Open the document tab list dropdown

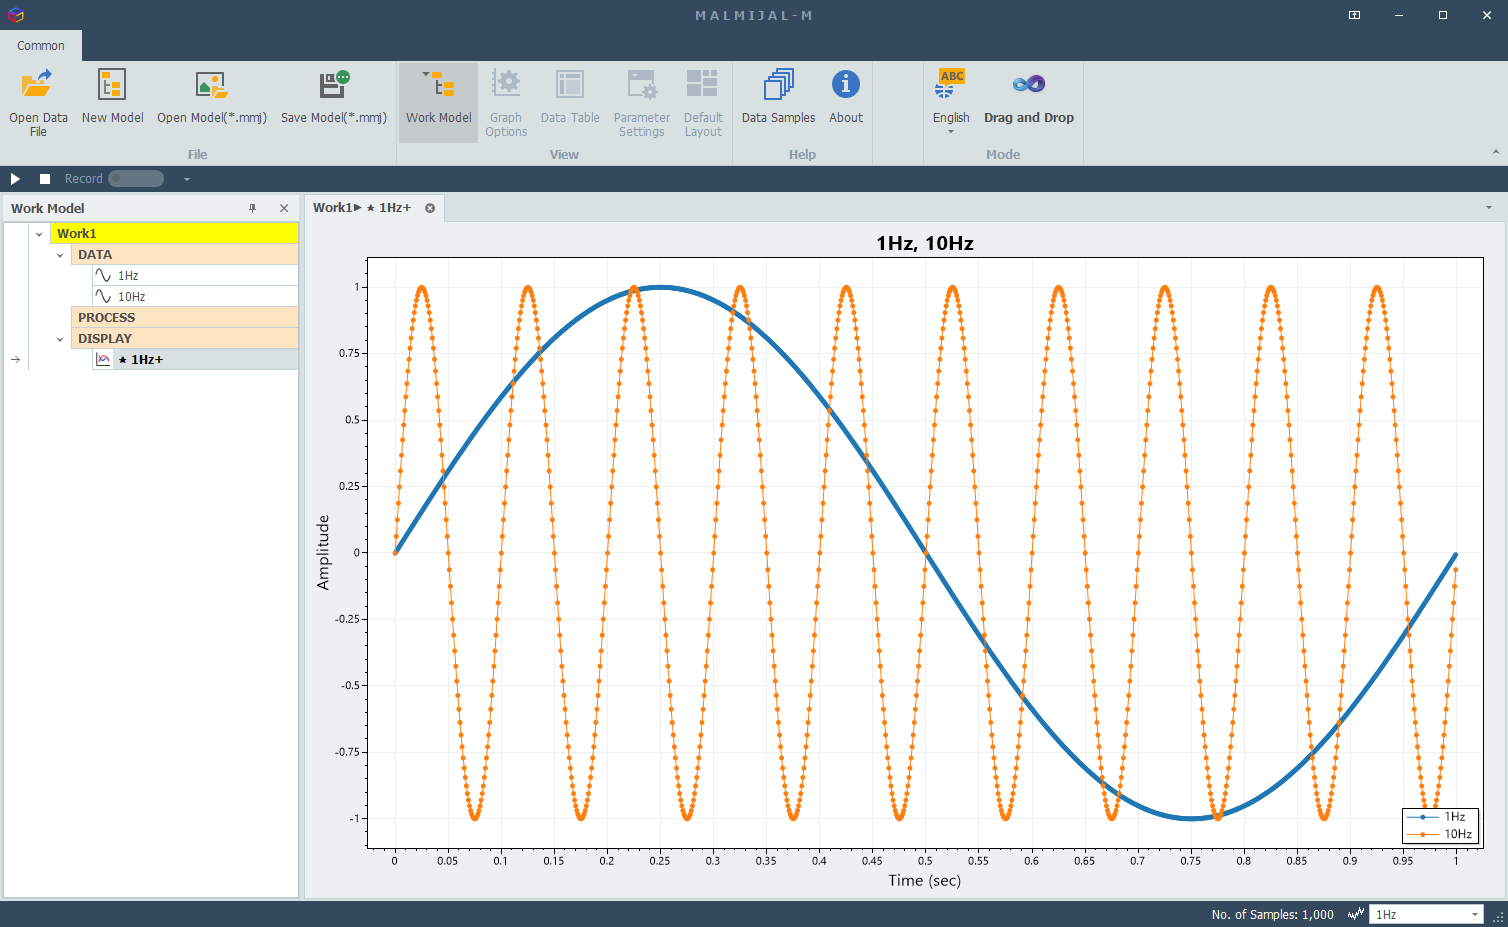point(1489,208)
